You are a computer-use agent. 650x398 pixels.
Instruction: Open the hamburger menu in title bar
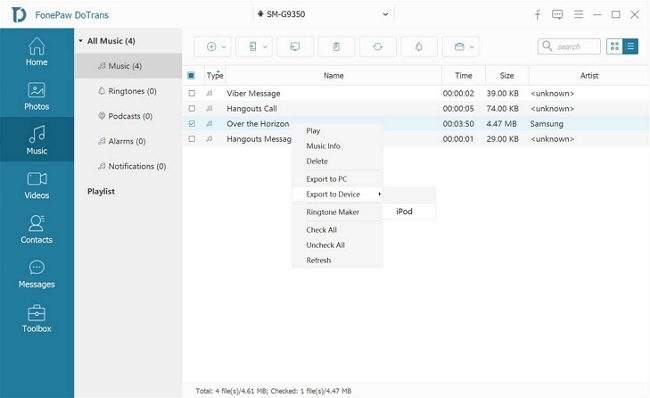[578, 15]
